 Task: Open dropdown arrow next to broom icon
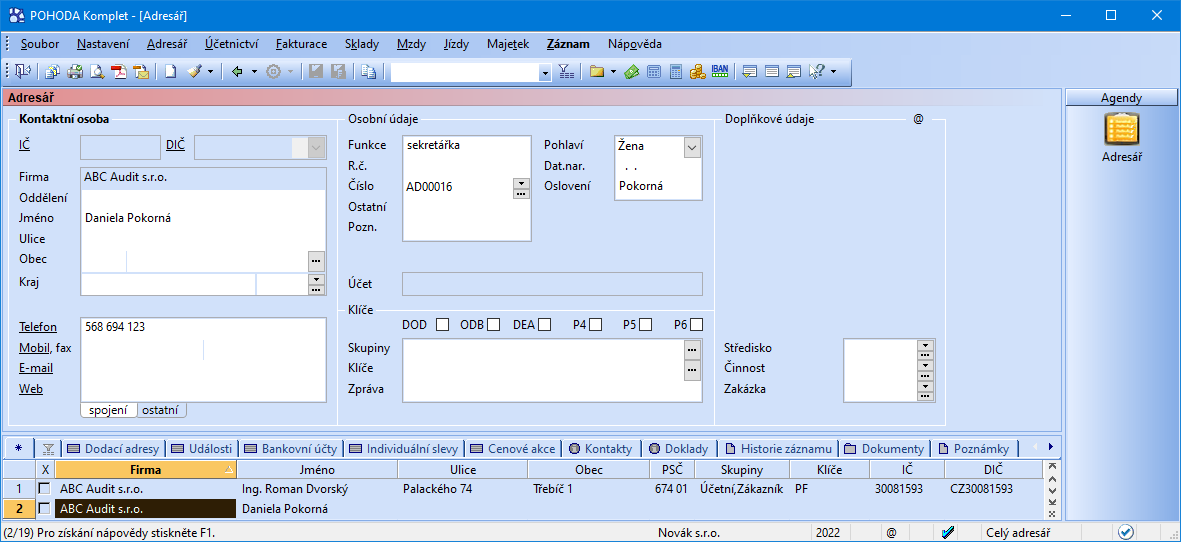[x=211, y=72]
